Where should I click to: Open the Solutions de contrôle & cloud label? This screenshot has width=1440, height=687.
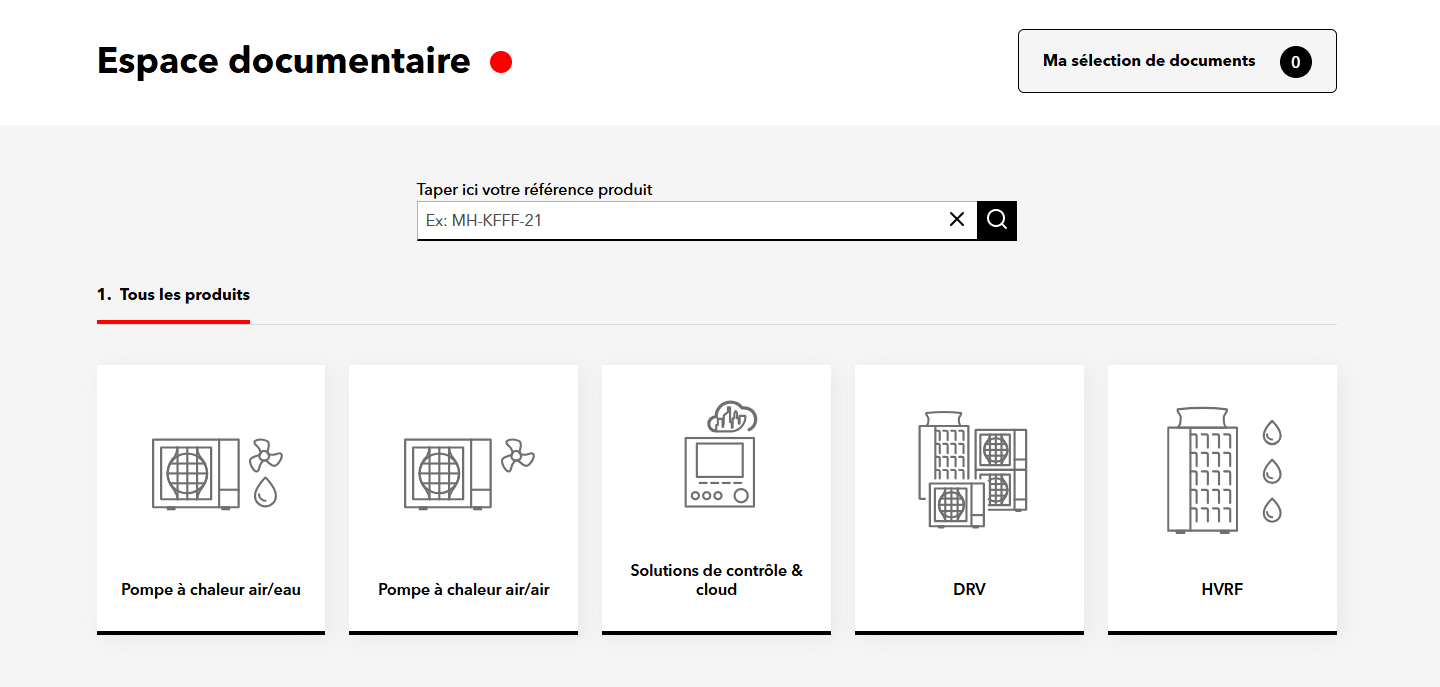(x=716, y=580)
